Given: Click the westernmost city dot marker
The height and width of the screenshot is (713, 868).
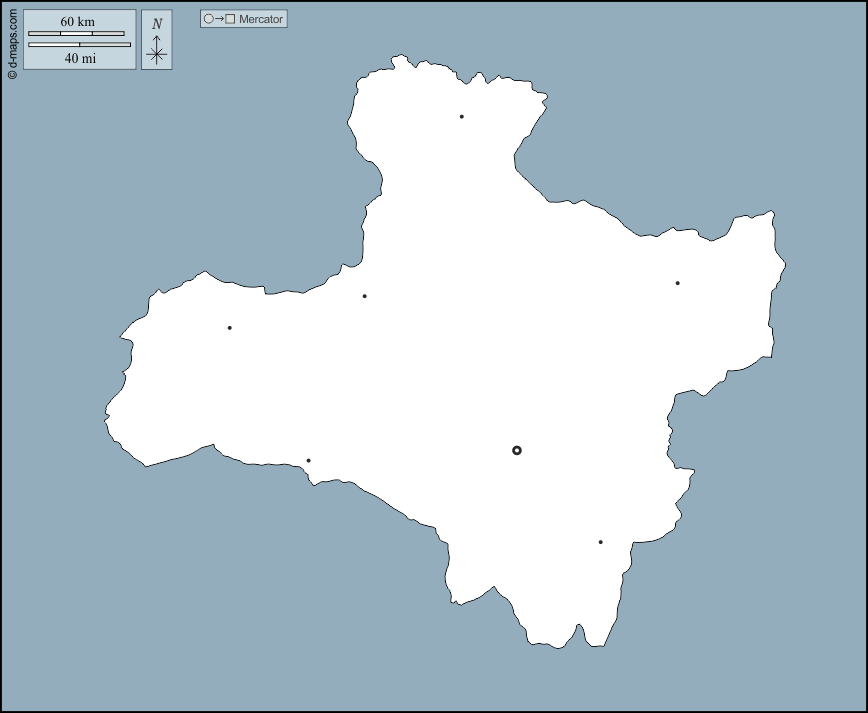Looking at the screenshot, I should click(x=229, y=328).
